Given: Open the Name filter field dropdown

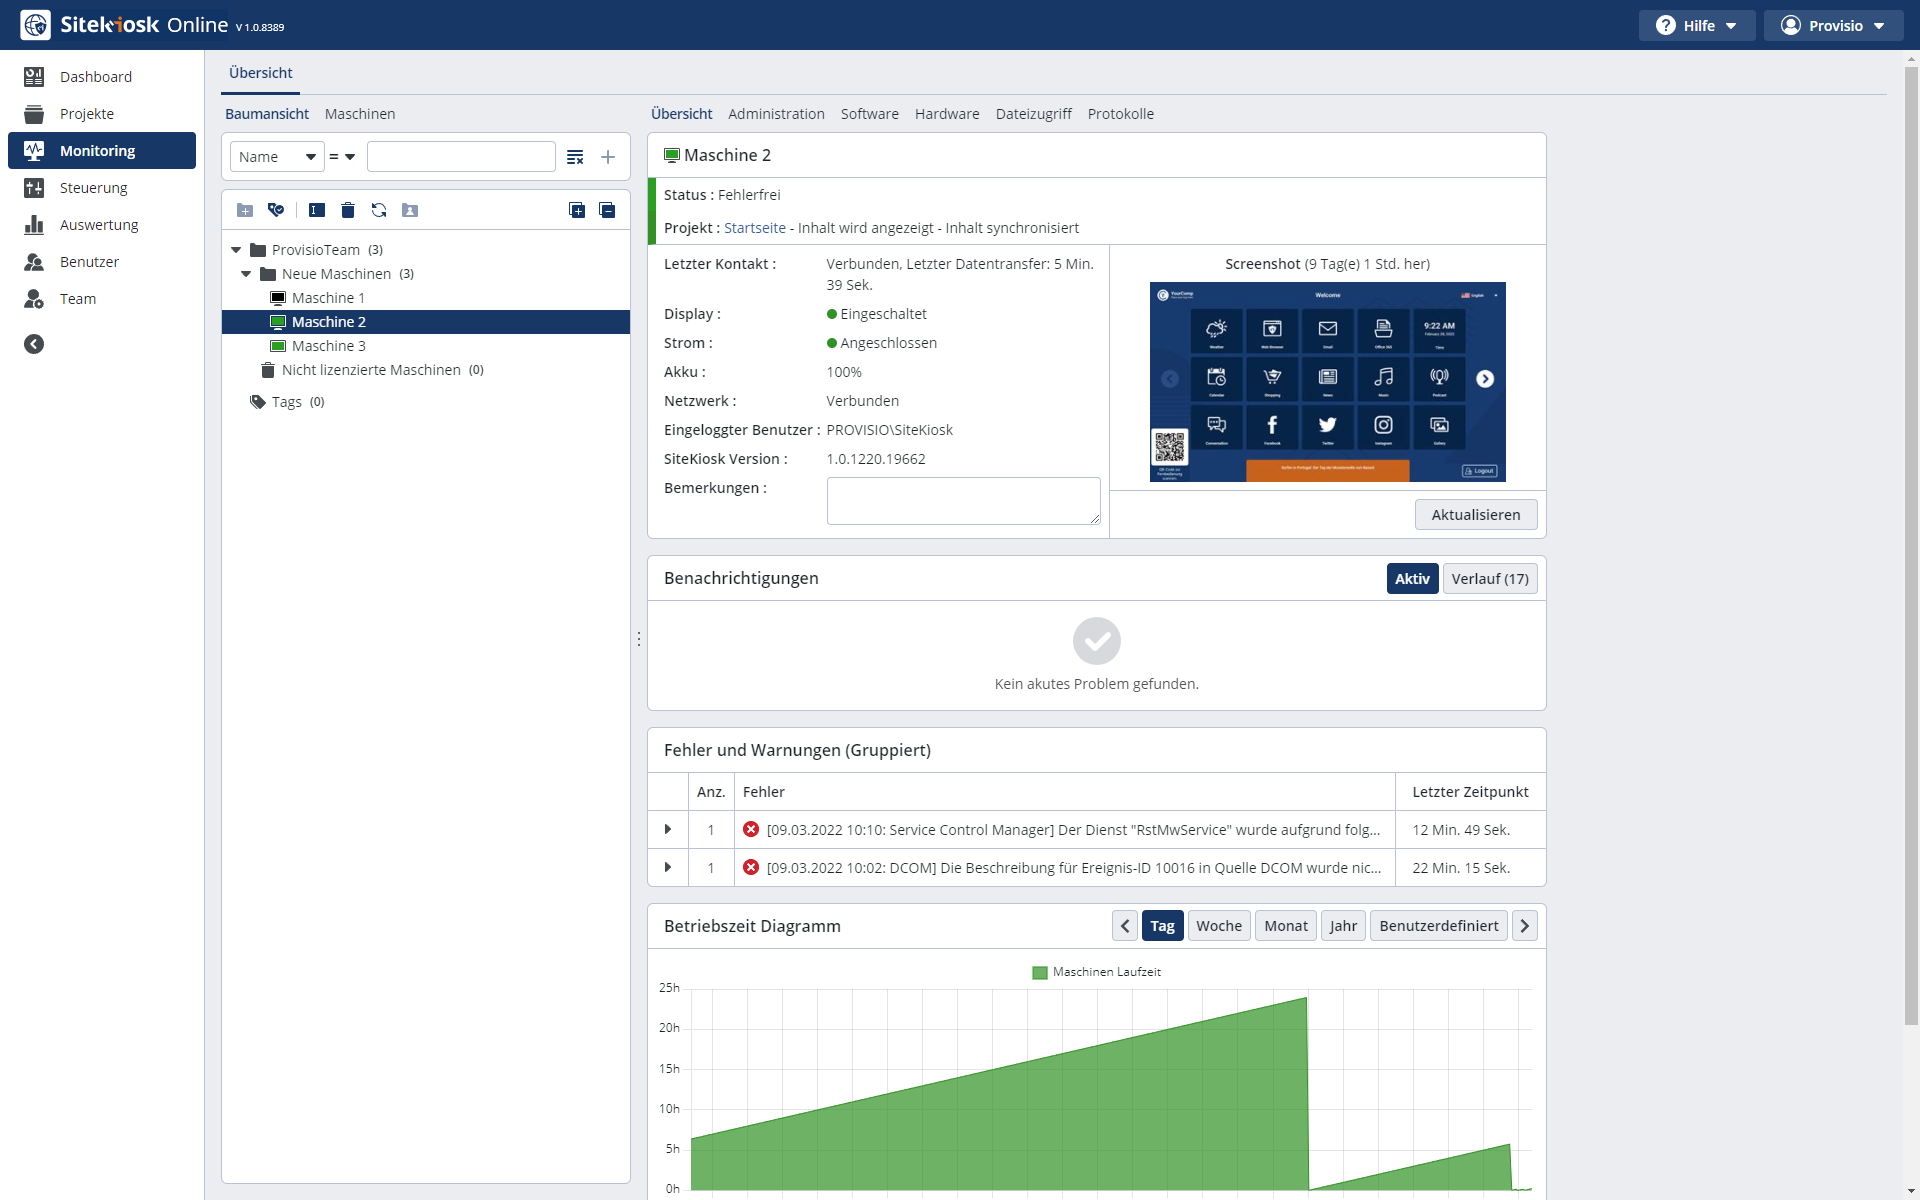Looking at the screenshot, I should pos(277,157).
